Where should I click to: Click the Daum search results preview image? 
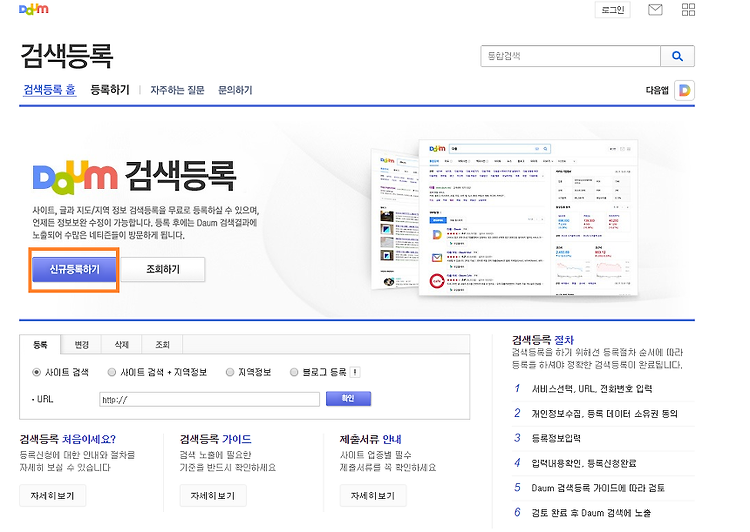[x=504, y=218]
